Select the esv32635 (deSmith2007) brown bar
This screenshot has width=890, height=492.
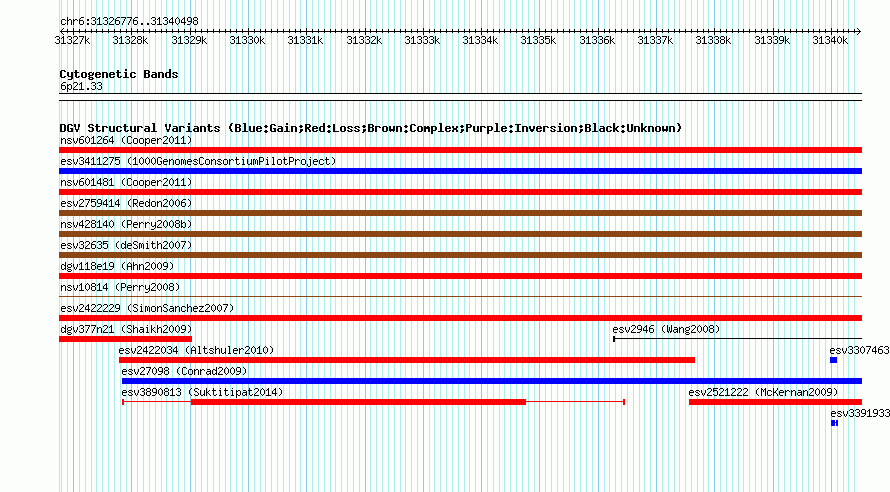click(460, 255)
